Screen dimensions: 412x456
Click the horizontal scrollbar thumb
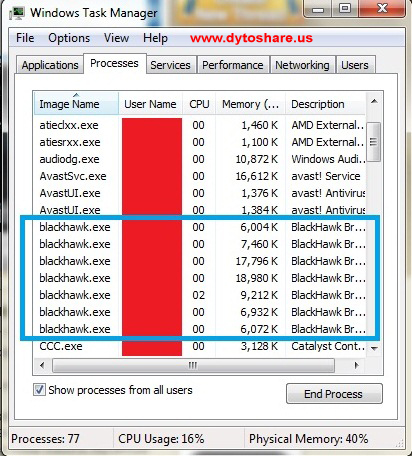(193, 365)
